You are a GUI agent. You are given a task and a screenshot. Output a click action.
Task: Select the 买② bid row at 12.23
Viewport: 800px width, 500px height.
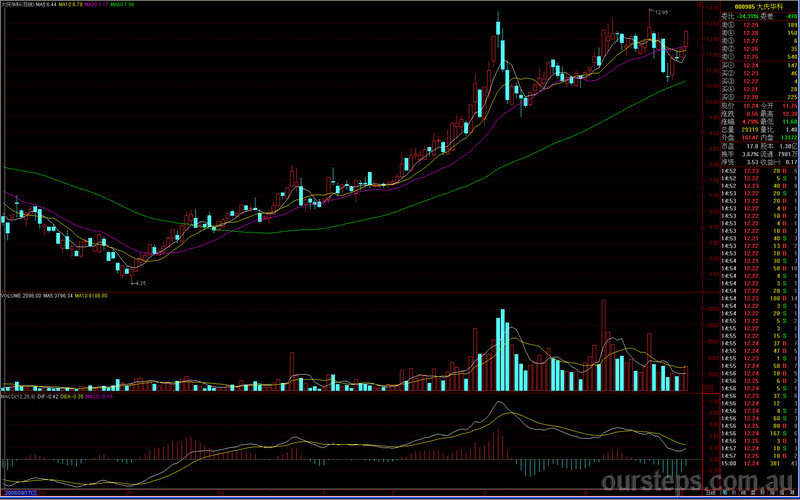click(759, 74)
